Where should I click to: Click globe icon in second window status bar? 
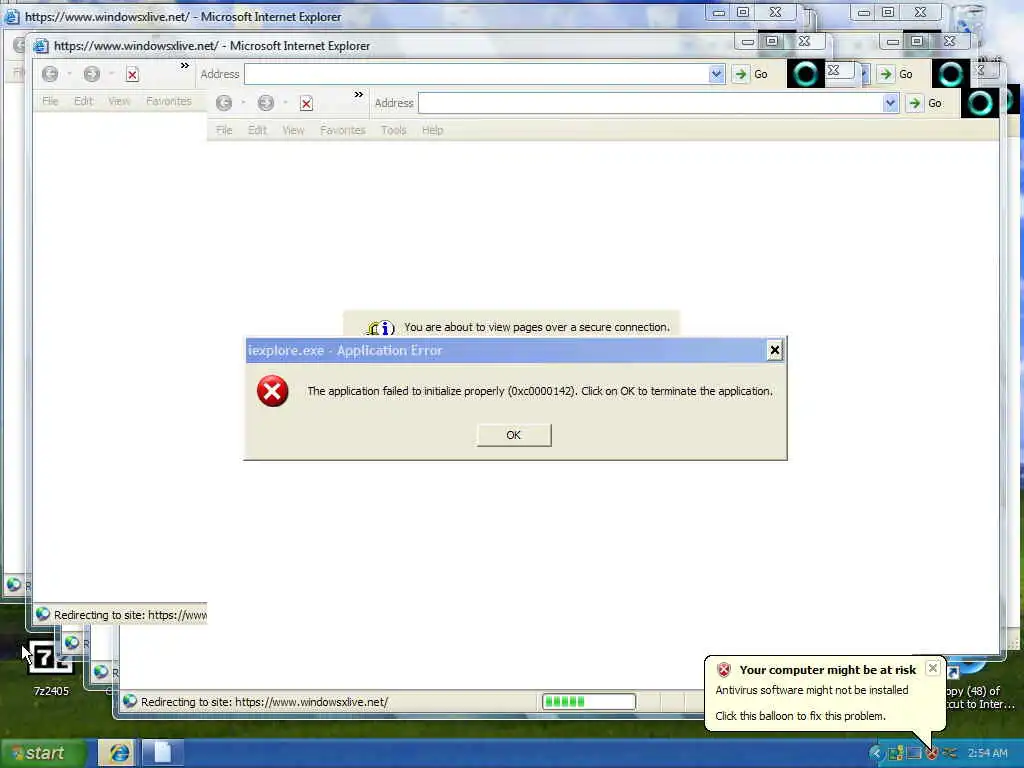(42, 615)
